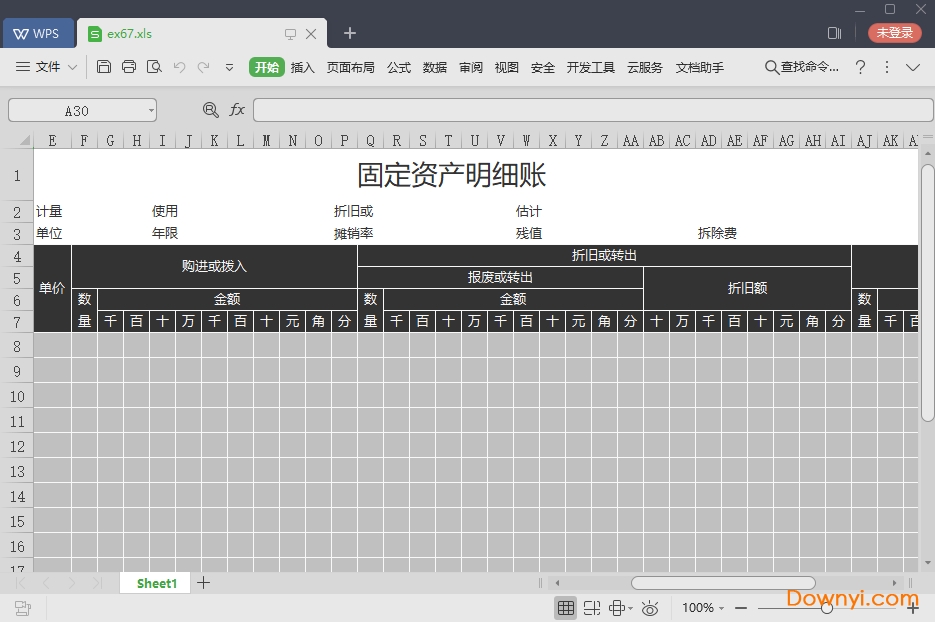
Task: Open the 插入 ribbon tab
Action: [302, 67]
